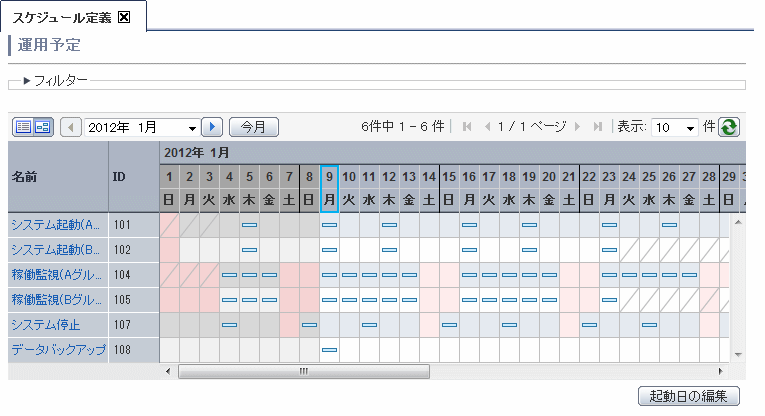Click the 今月 button
Image resolution: width=765 pixels, height=416 pixels.
click(254, 127)
